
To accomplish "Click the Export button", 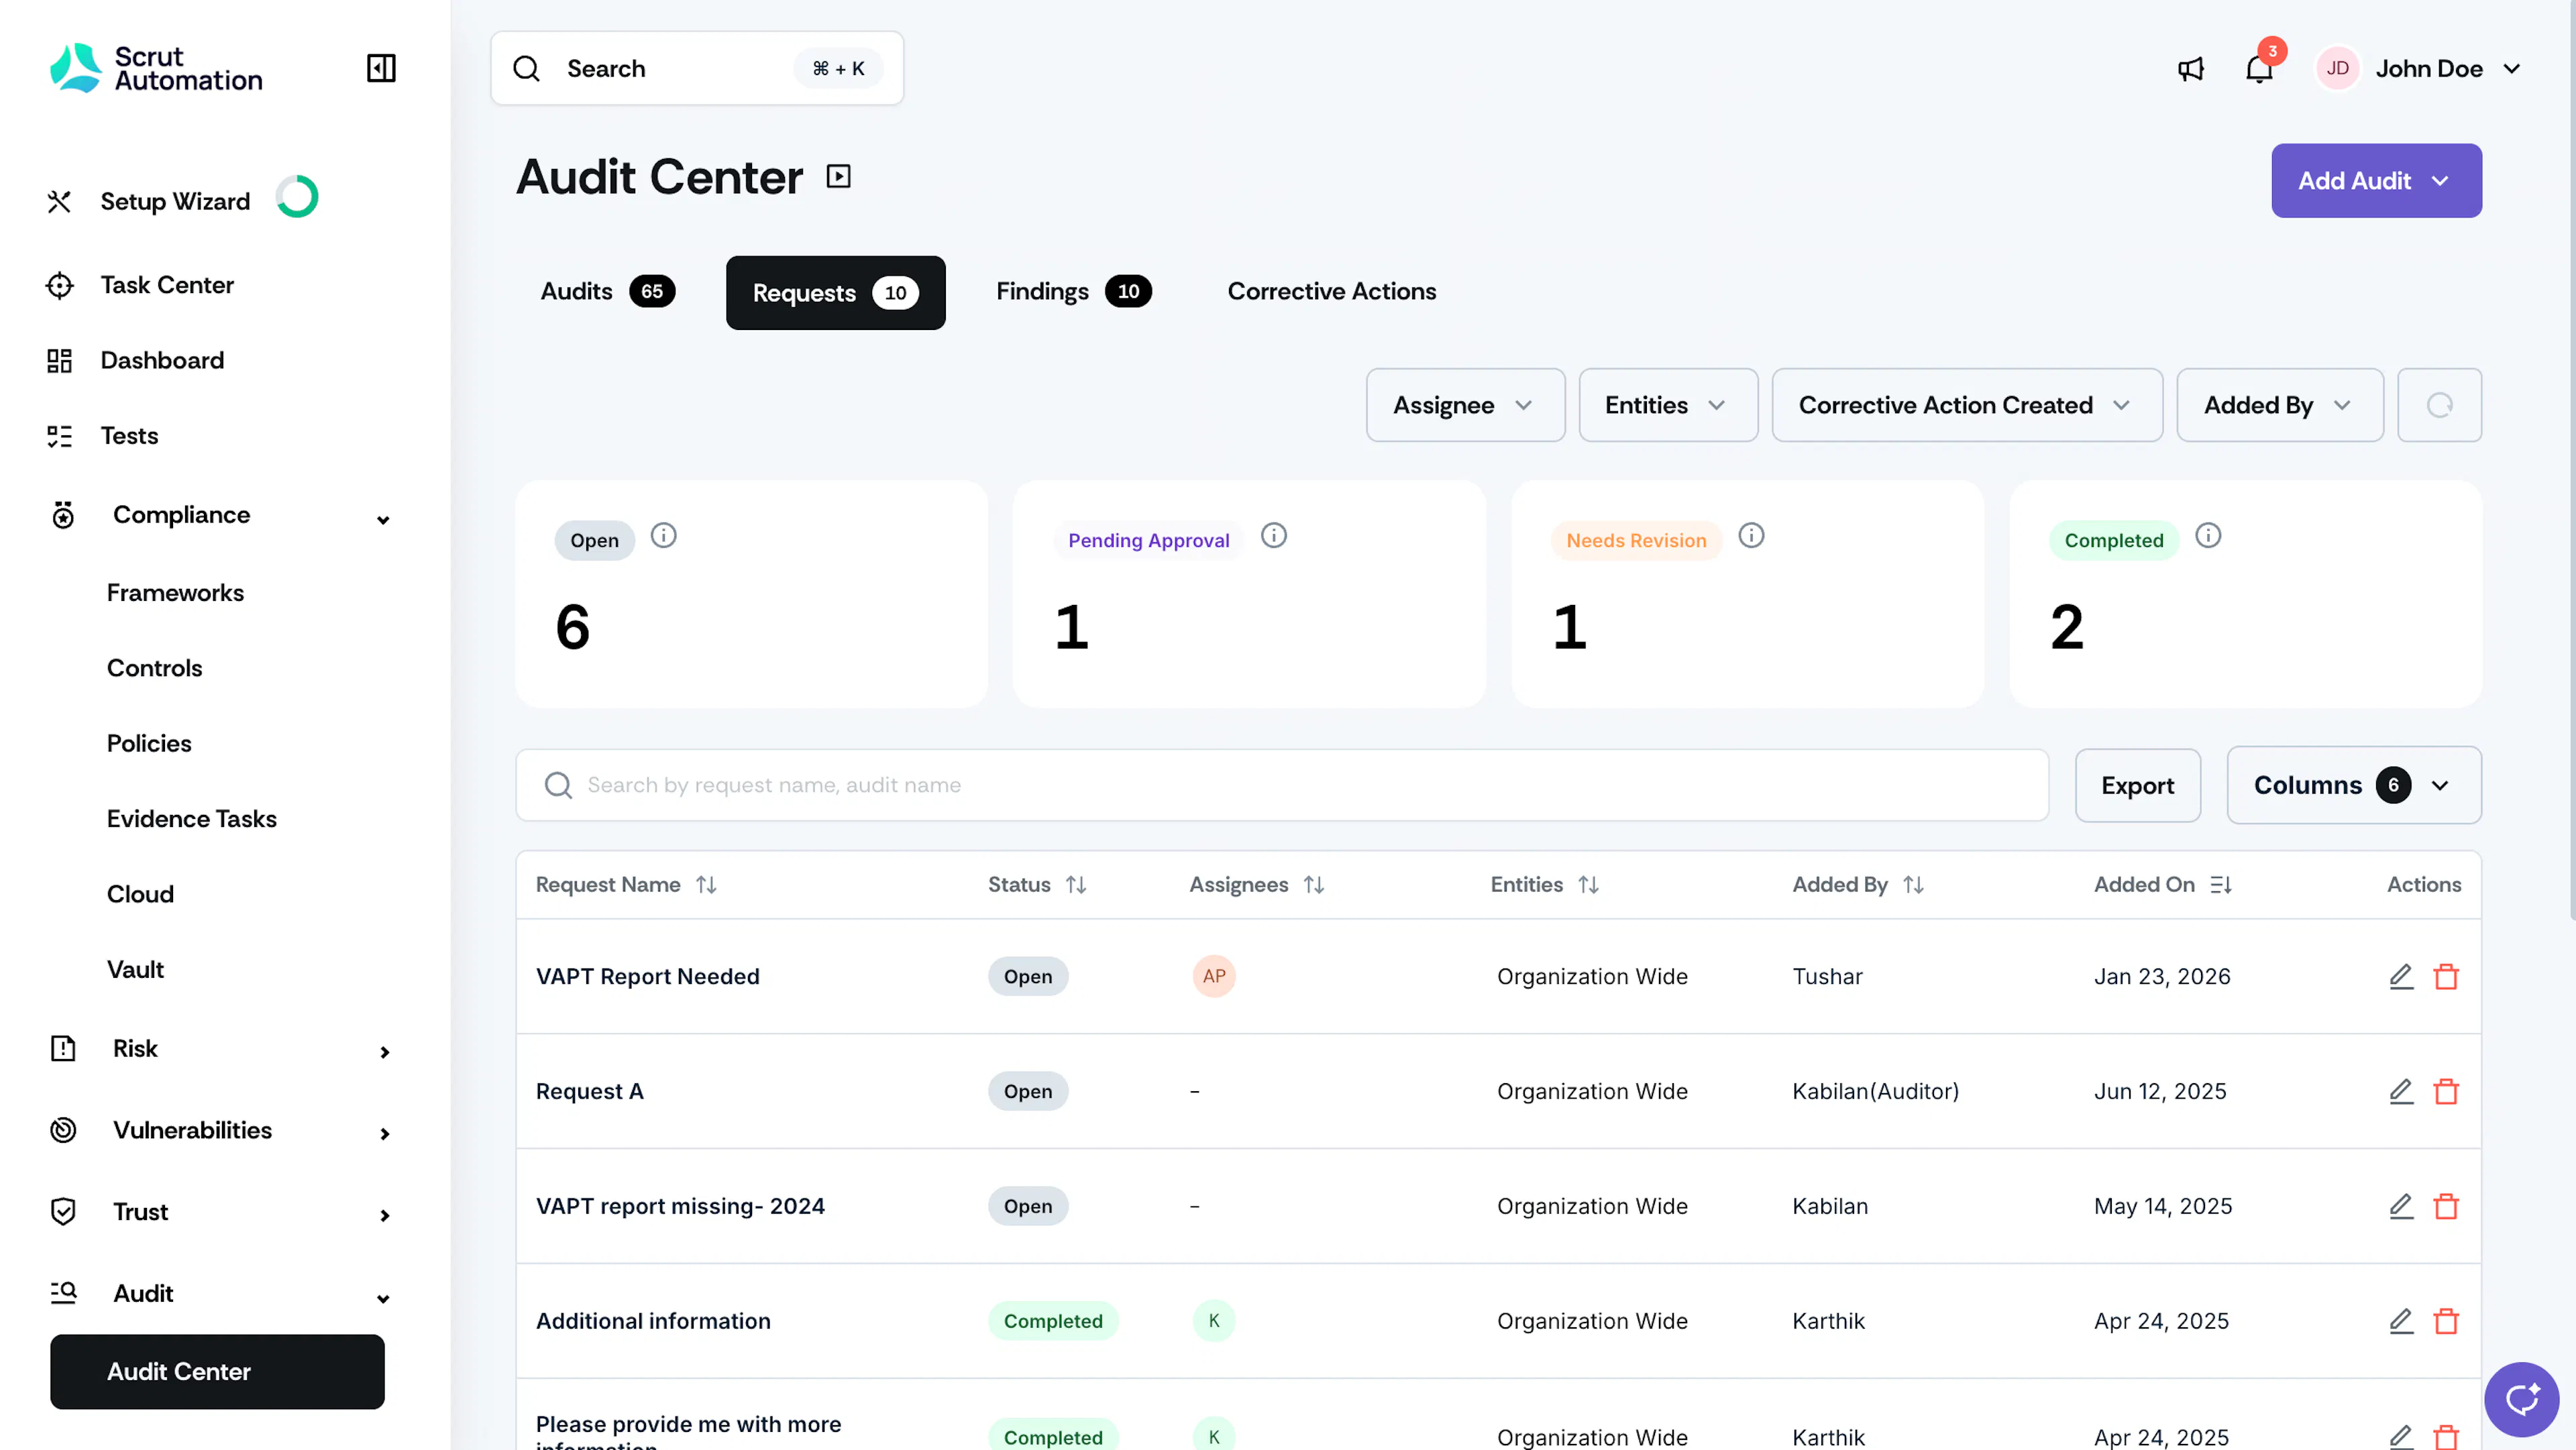I will click(x=2137, y=786).
